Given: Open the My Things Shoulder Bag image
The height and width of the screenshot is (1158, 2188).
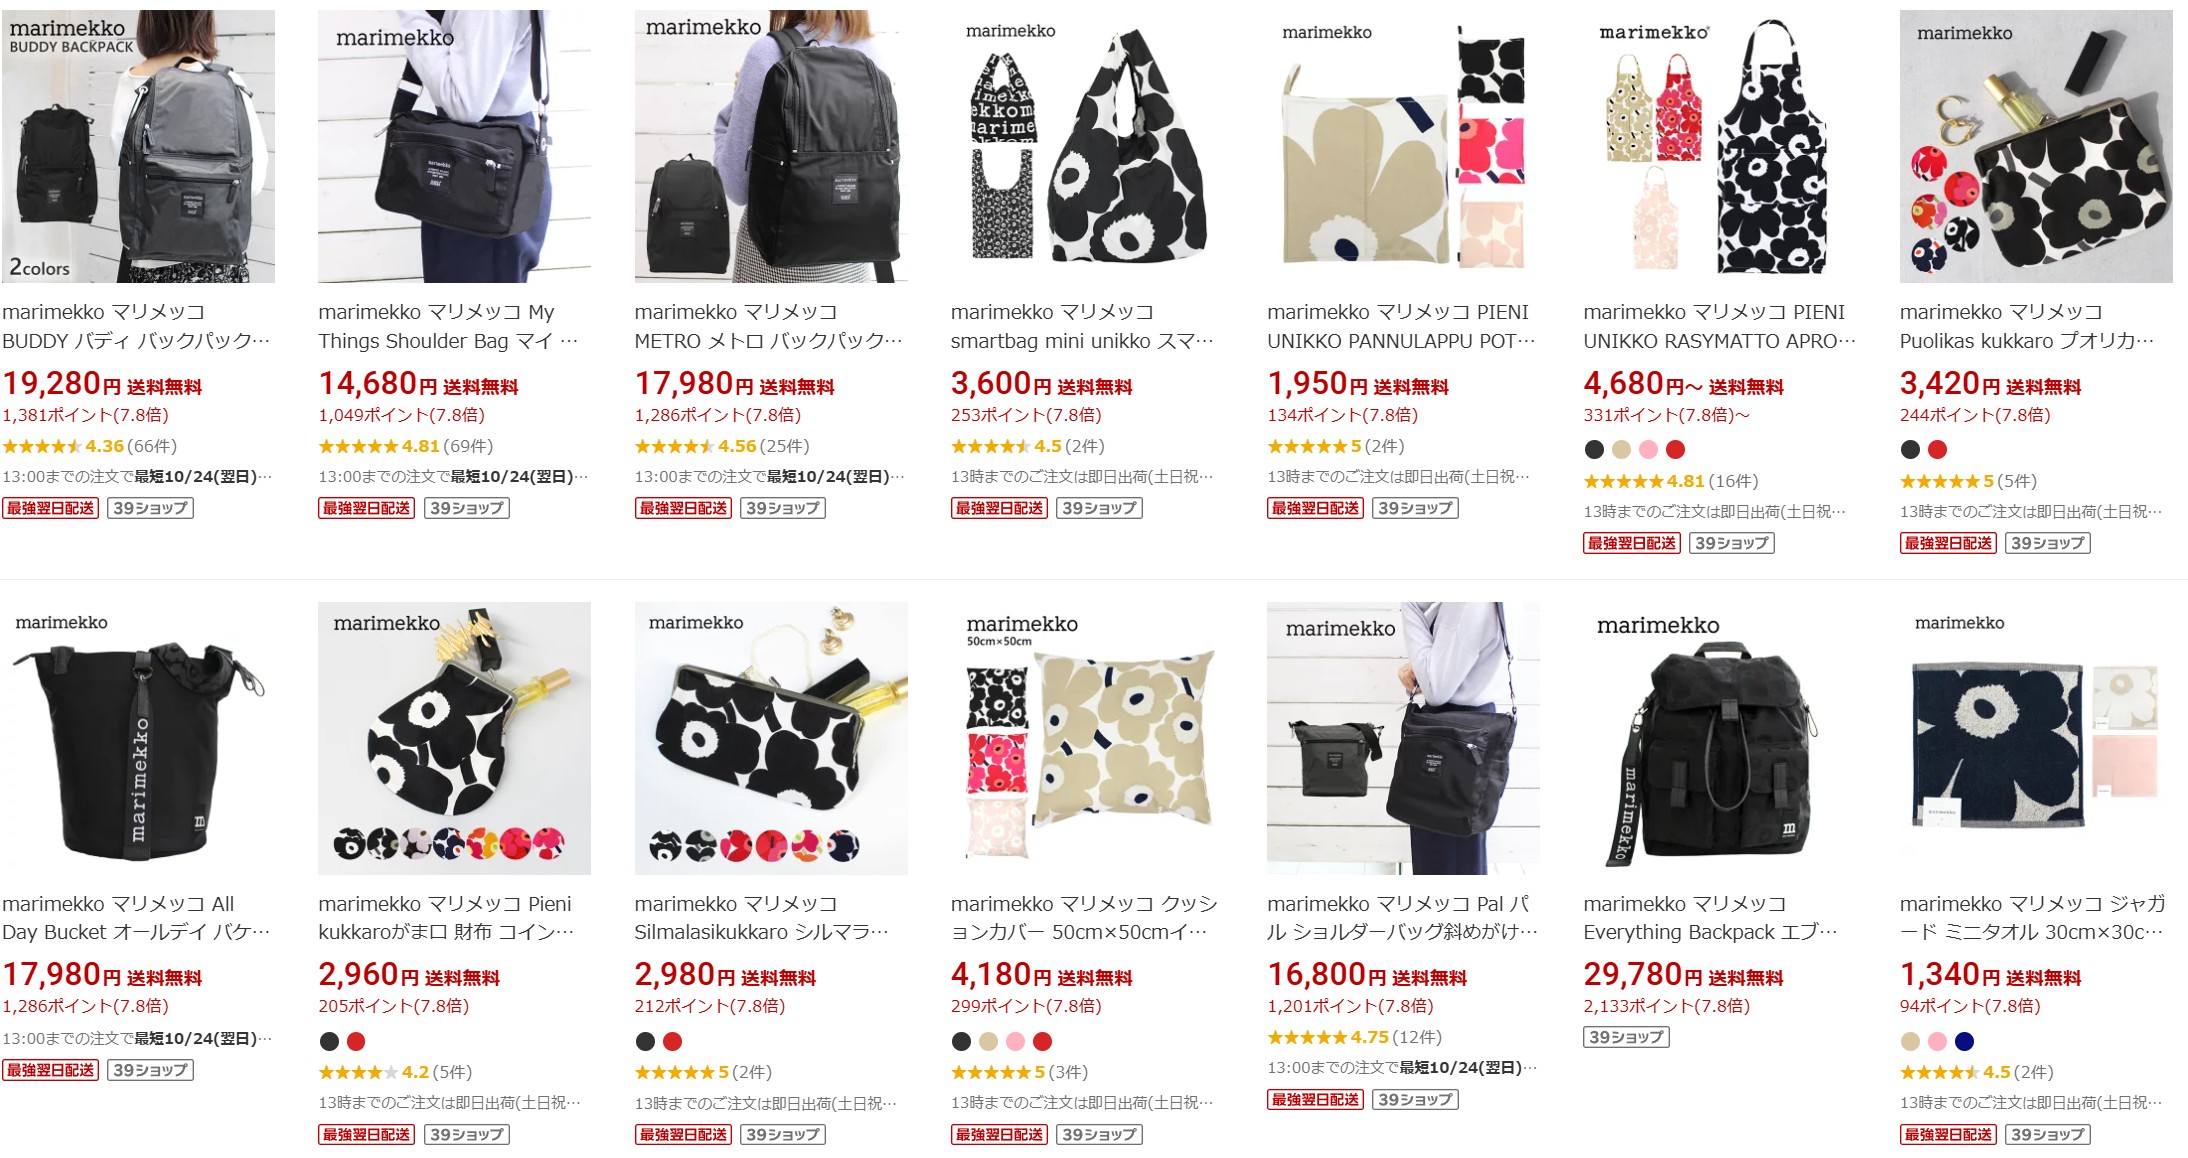Looking at the screenshot, I should coord(454,146).
